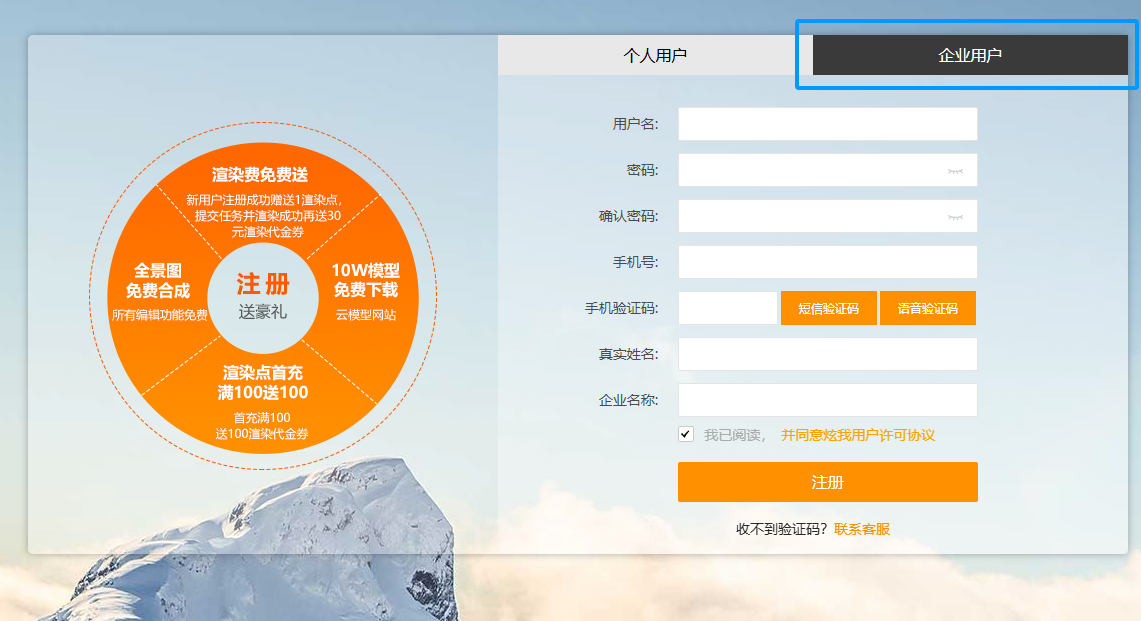Open the 联系客服 link
This screenshot has height=621, width=1141.
tap(861, 529)
